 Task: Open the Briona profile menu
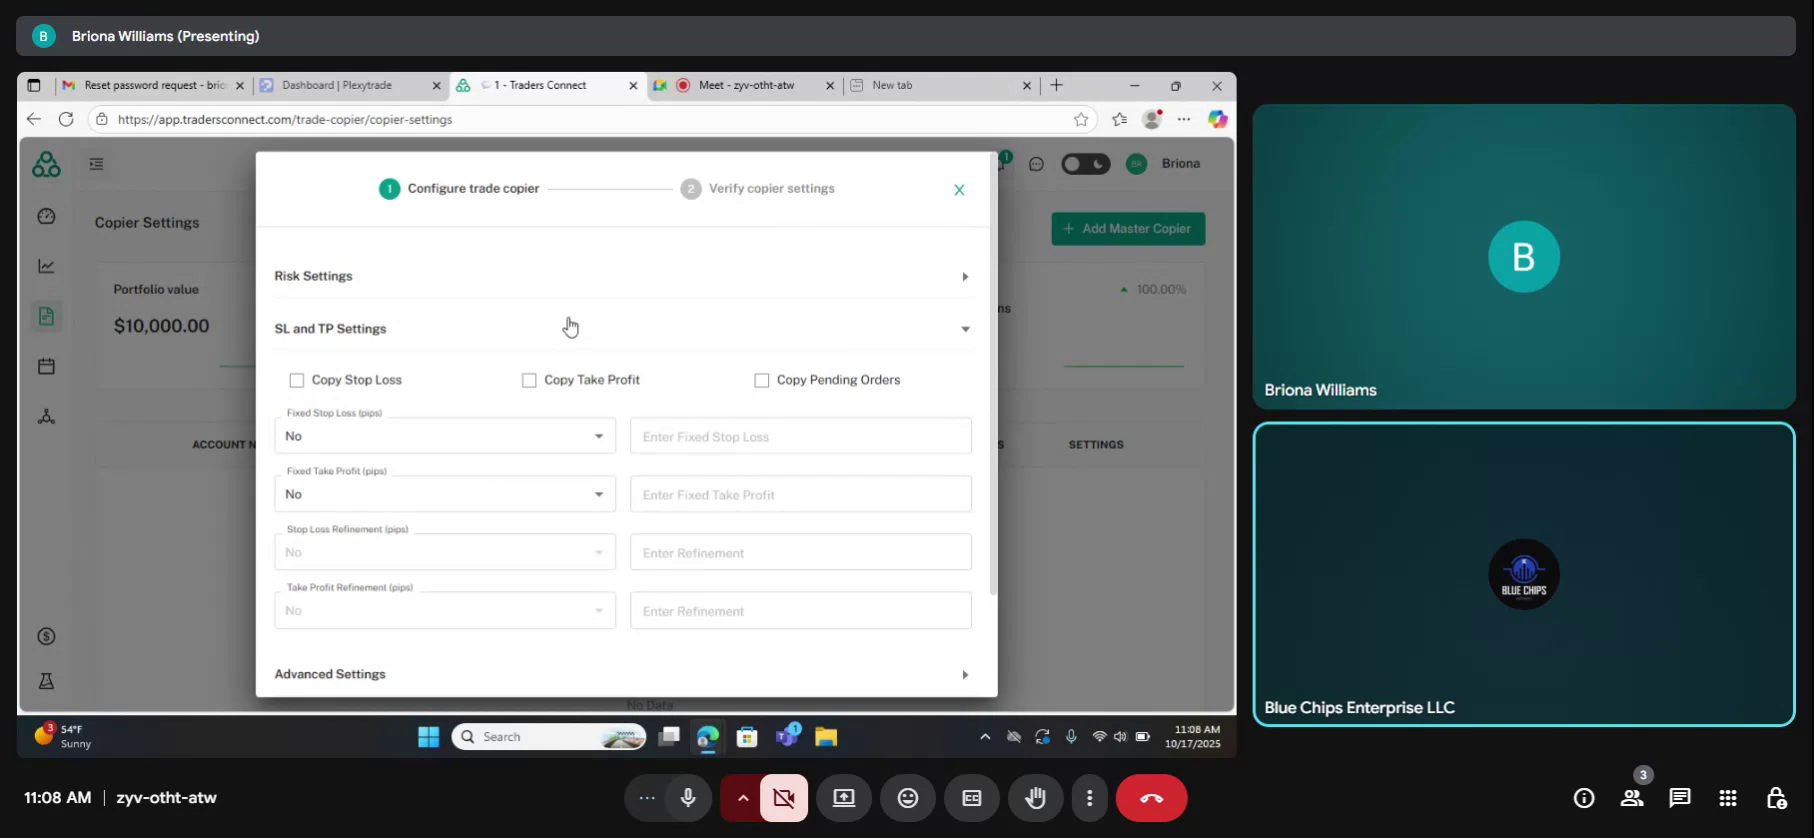[1163, 164]
